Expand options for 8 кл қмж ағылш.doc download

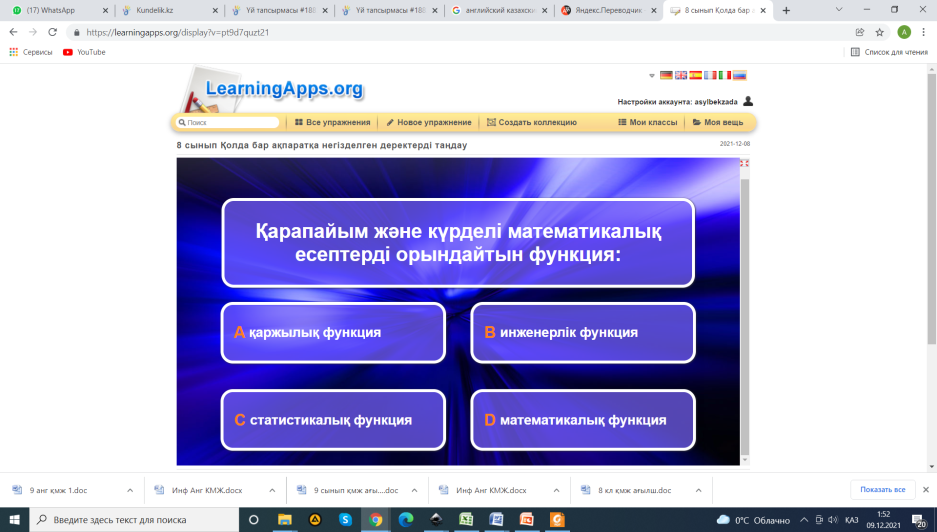pyautogui.click(x=698, y=490)
